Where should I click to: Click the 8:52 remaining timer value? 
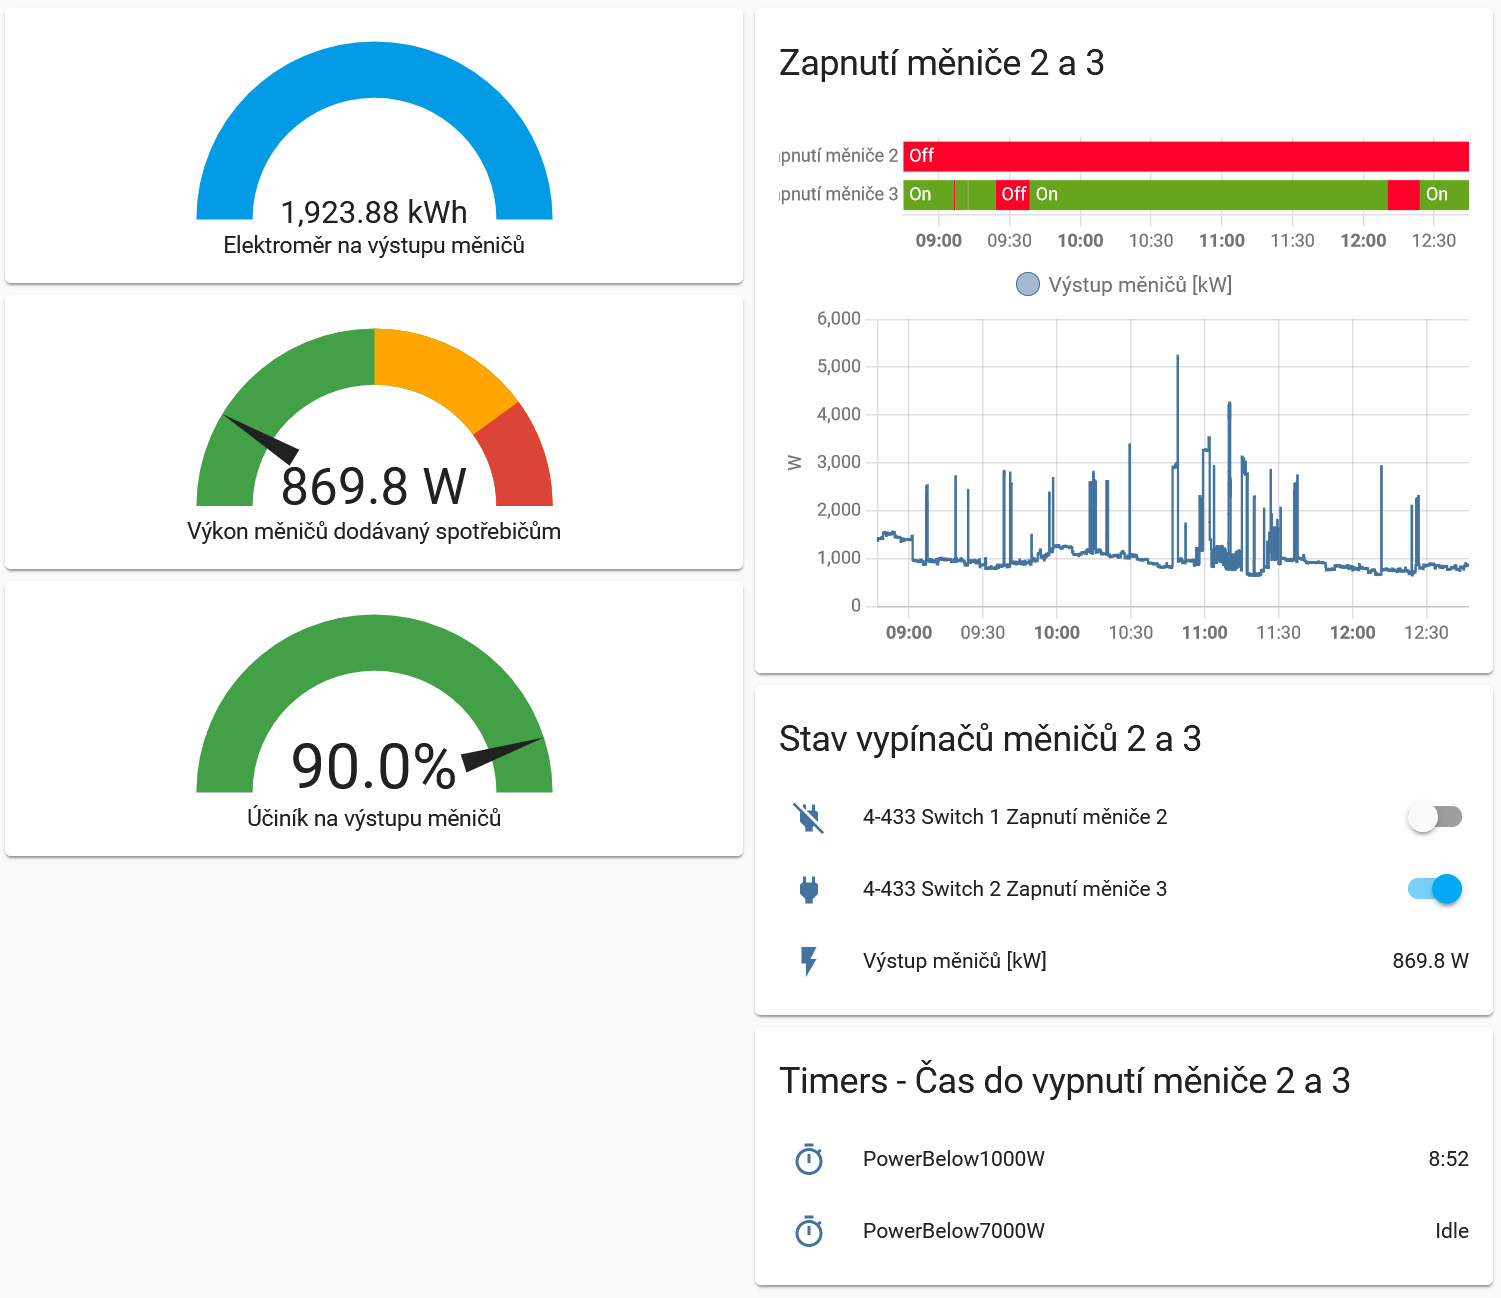1448,1159
